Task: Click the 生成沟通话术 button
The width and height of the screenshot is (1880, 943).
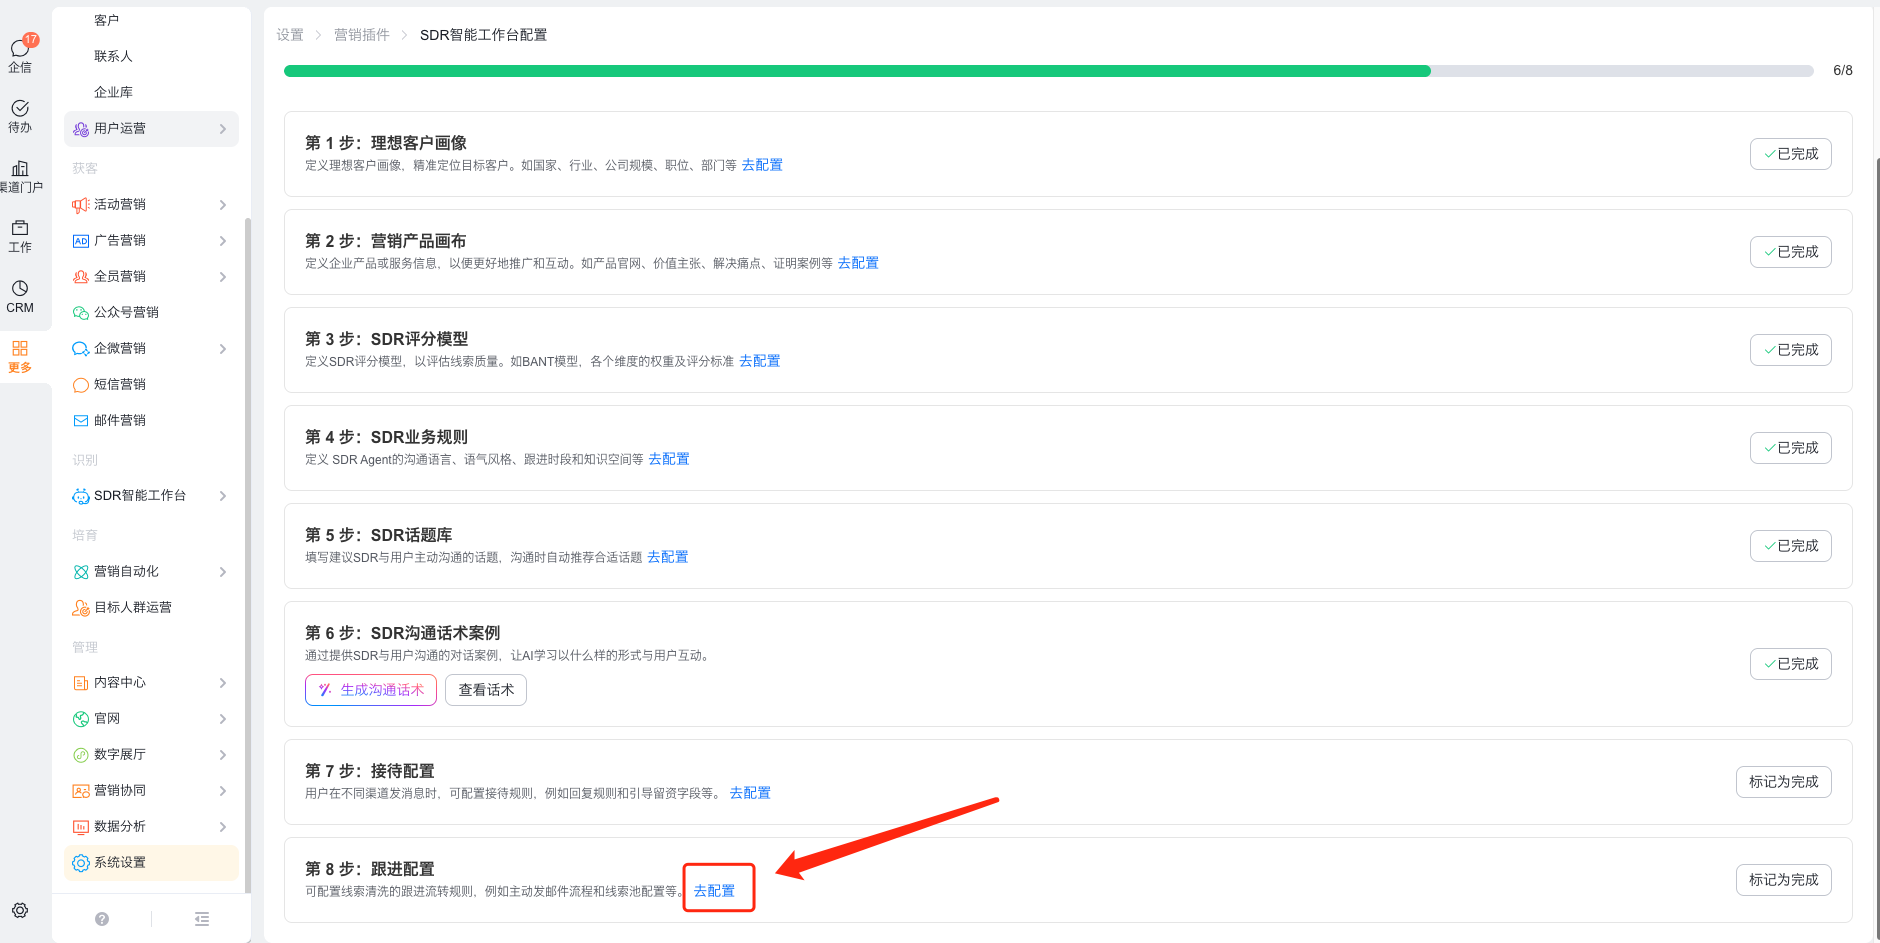Action: pyautogui.click(x=371, y=690)
